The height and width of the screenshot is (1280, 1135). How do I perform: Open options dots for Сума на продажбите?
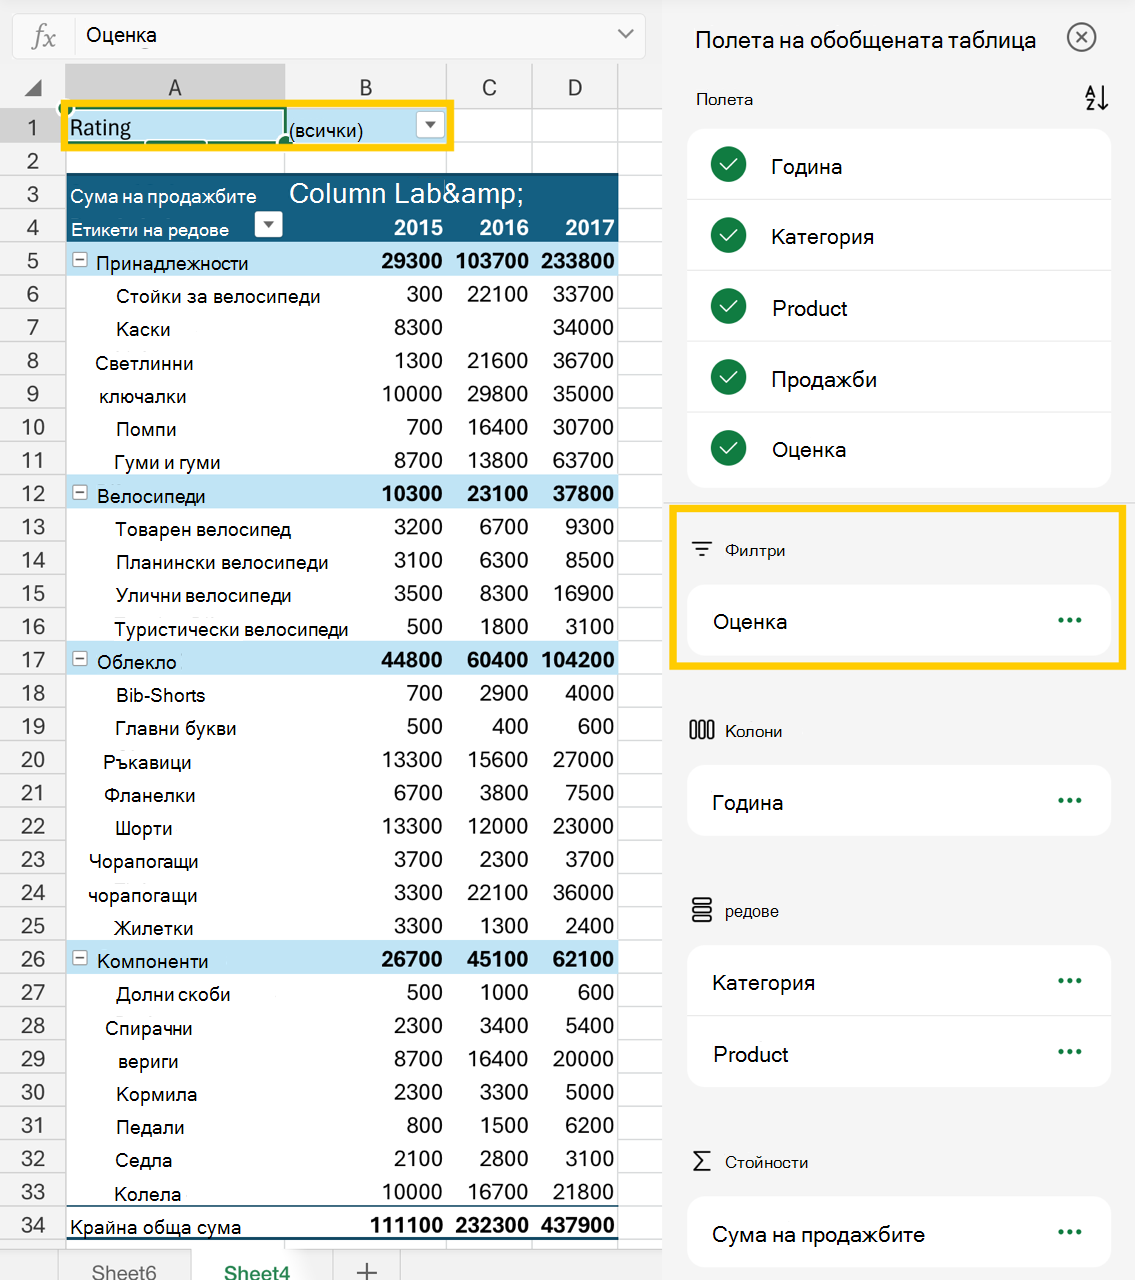[1070, 1233]
